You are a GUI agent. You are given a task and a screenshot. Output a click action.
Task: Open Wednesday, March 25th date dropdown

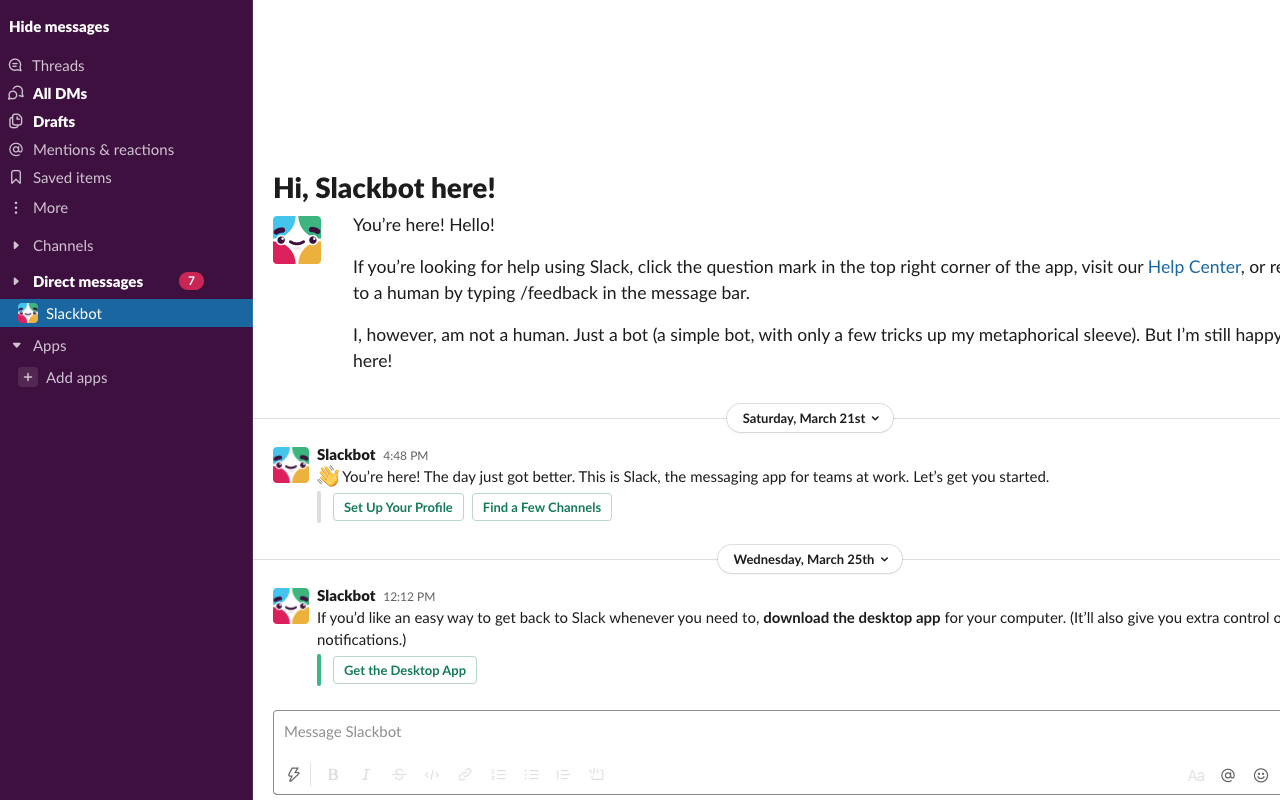tap(810, 559)
